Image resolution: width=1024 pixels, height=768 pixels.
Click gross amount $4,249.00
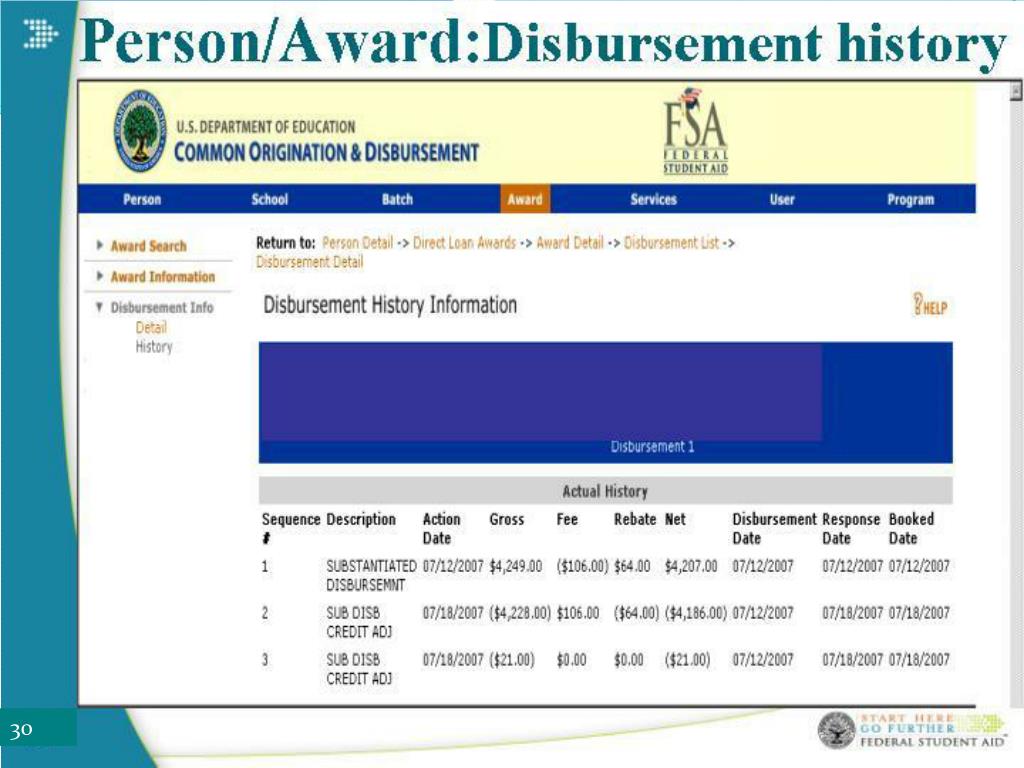[516, 566]
